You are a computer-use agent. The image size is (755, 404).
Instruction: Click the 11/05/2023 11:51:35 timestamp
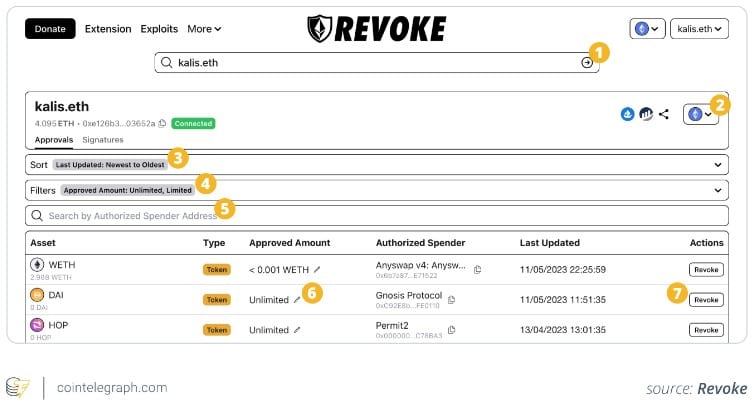click(562, 300)
